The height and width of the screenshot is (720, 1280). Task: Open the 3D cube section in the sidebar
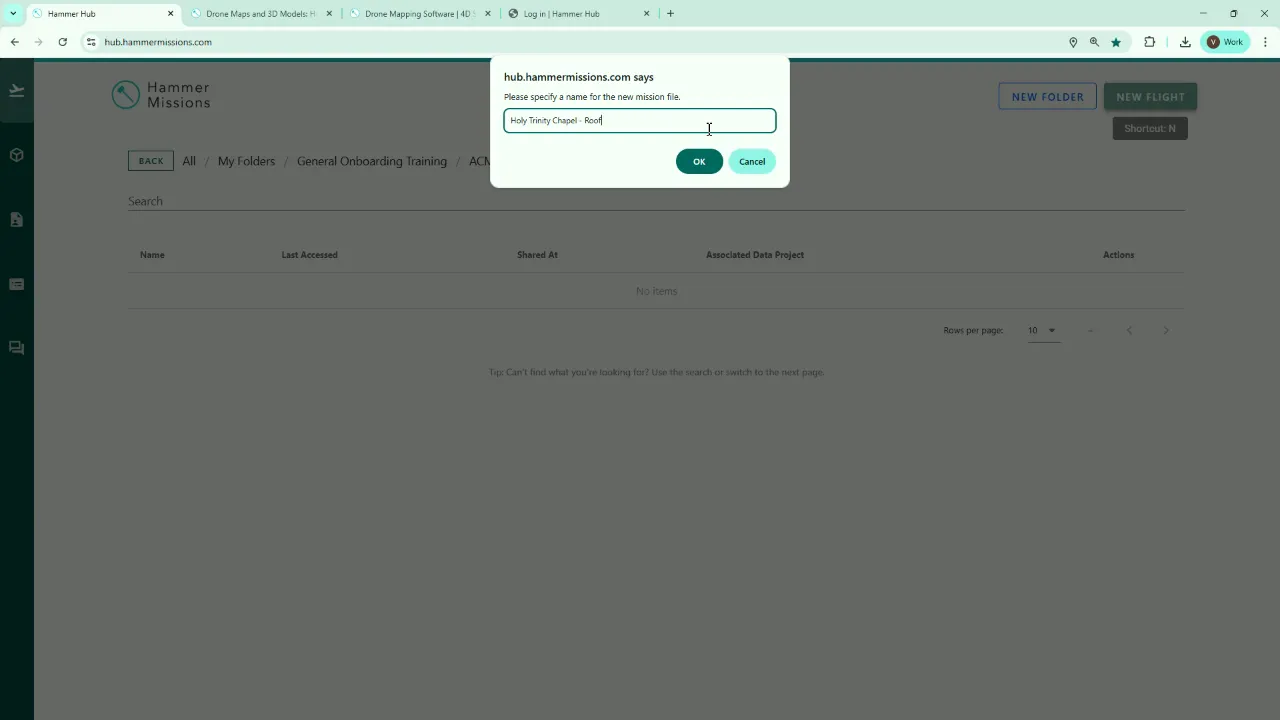[17, 155]
